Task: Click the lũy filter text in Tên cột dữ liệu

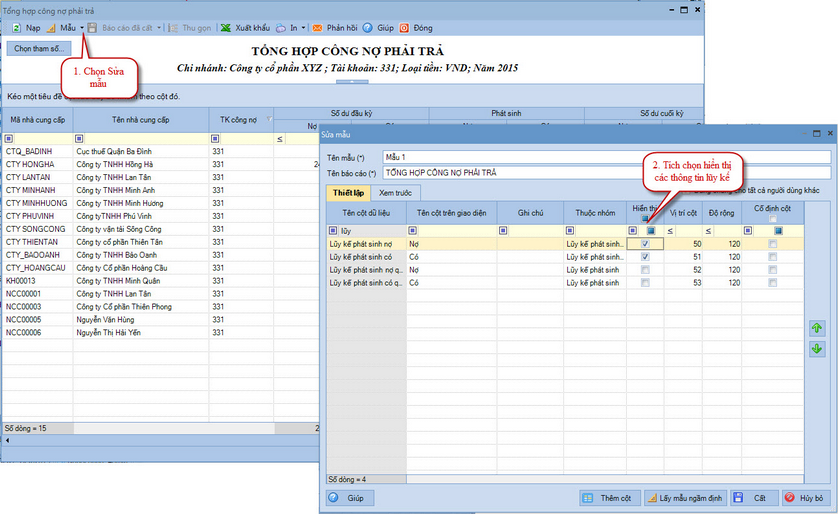Action: click(x=346, y=231)
